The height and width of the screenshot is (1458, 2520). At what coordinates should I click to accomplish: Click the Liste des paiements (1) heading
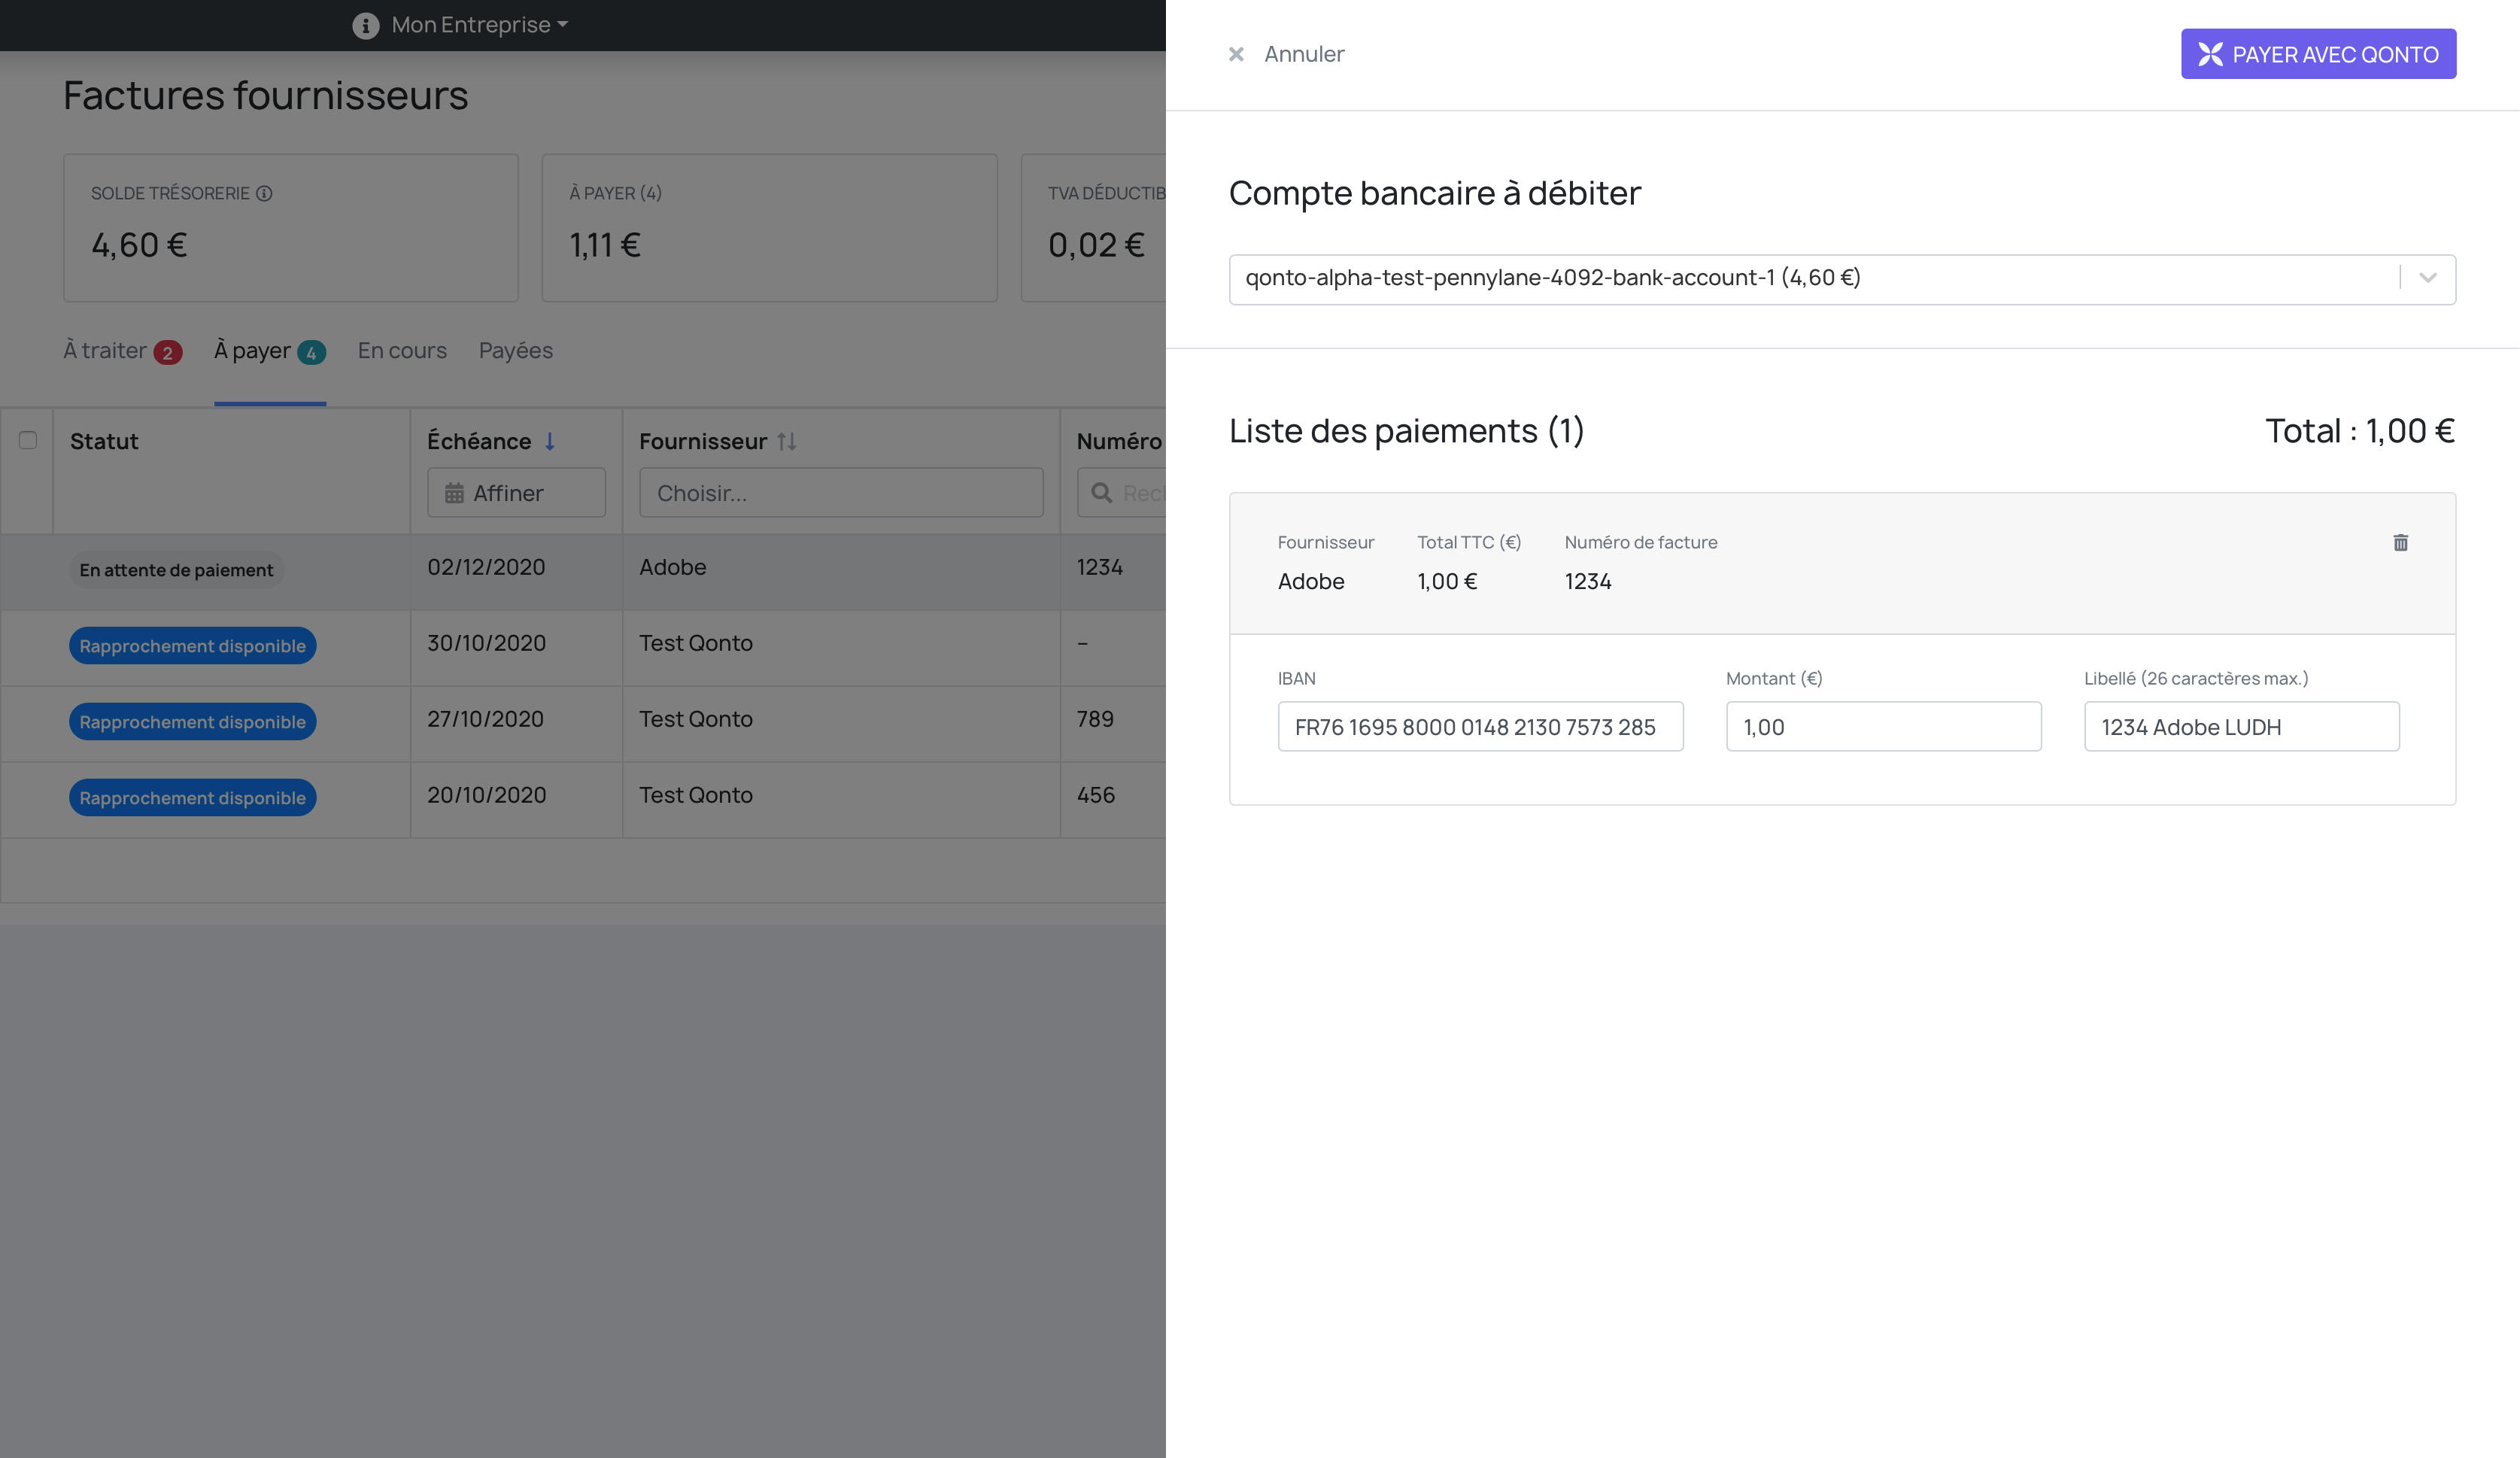pyautogui.click(x=1406, y=431)
